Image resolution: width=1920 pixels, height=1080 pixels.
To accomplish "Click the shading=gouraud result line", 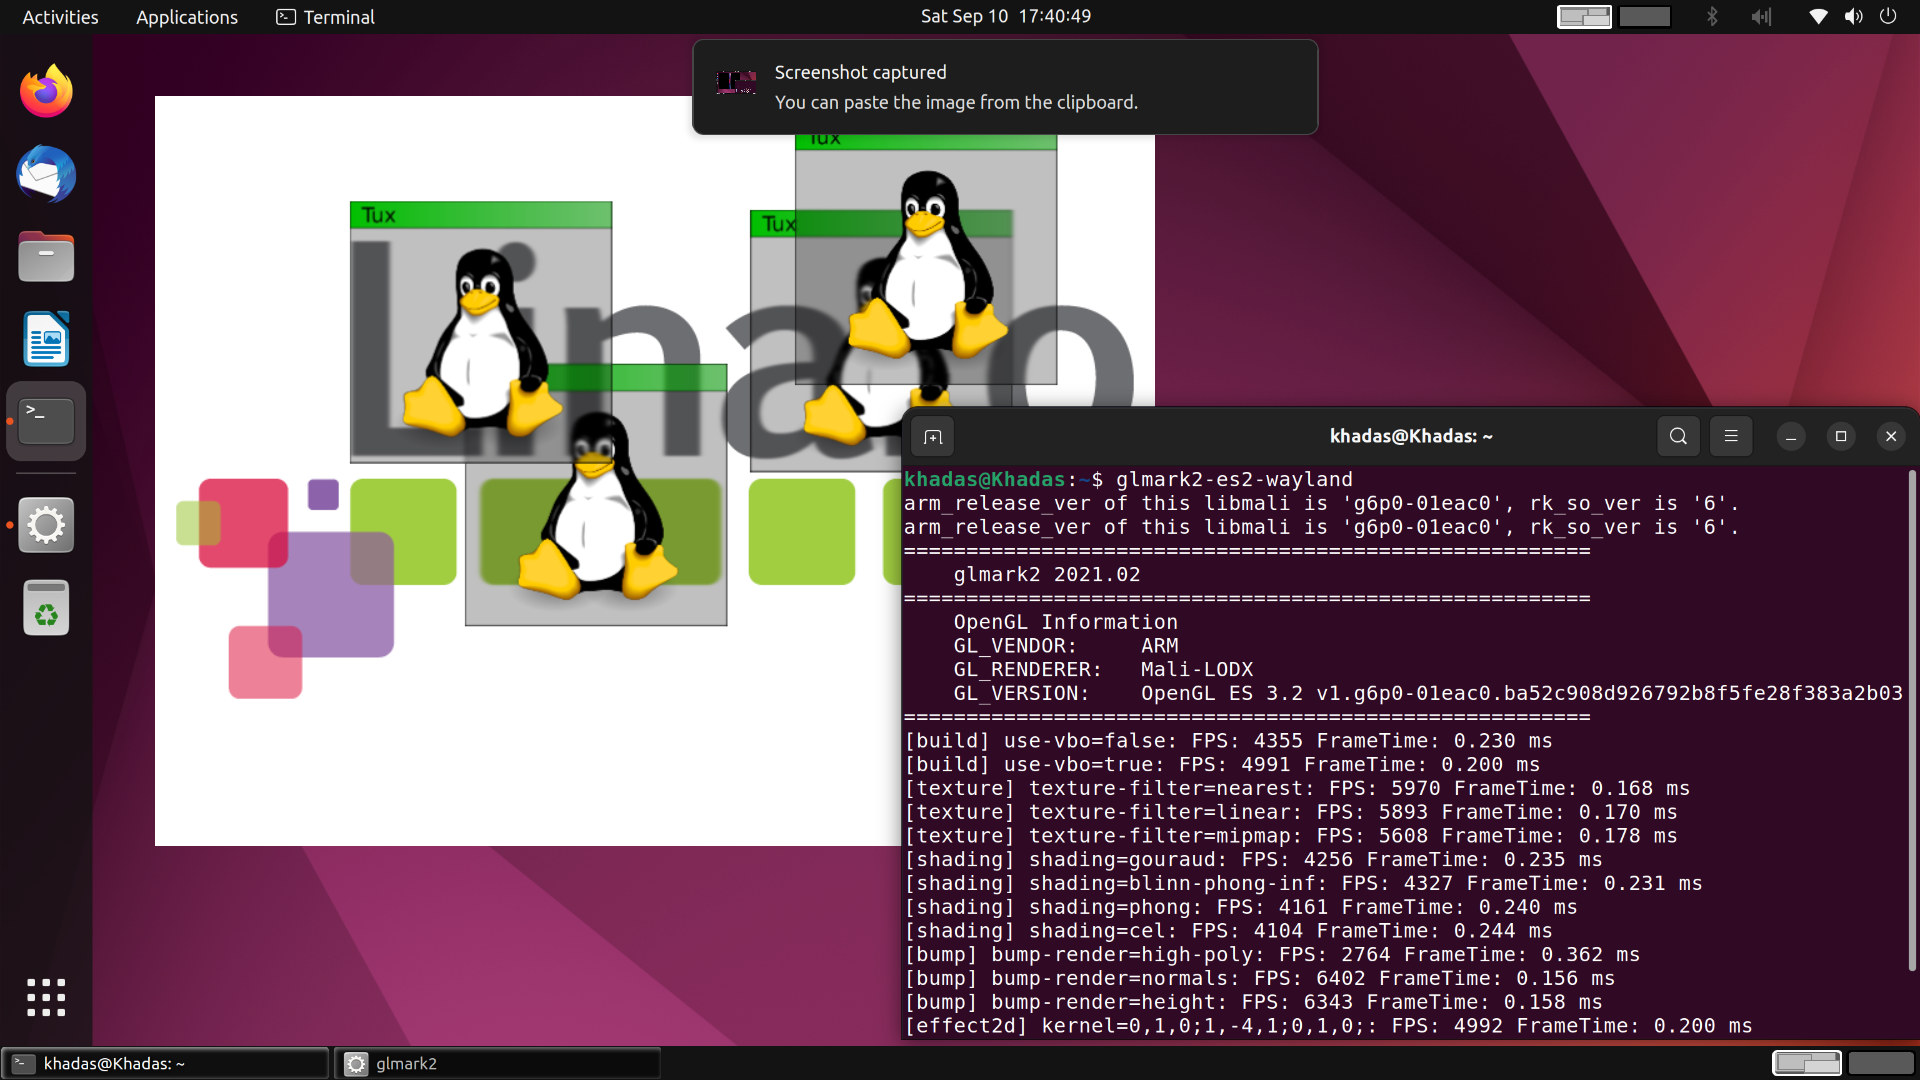I will tap(1253, 860).
